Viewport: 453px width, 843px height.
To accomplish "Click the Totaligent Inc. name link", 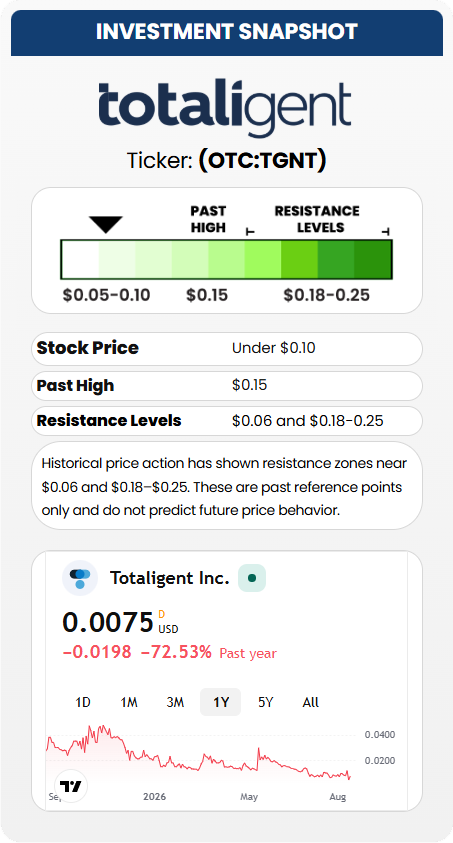I will [170, 578].
